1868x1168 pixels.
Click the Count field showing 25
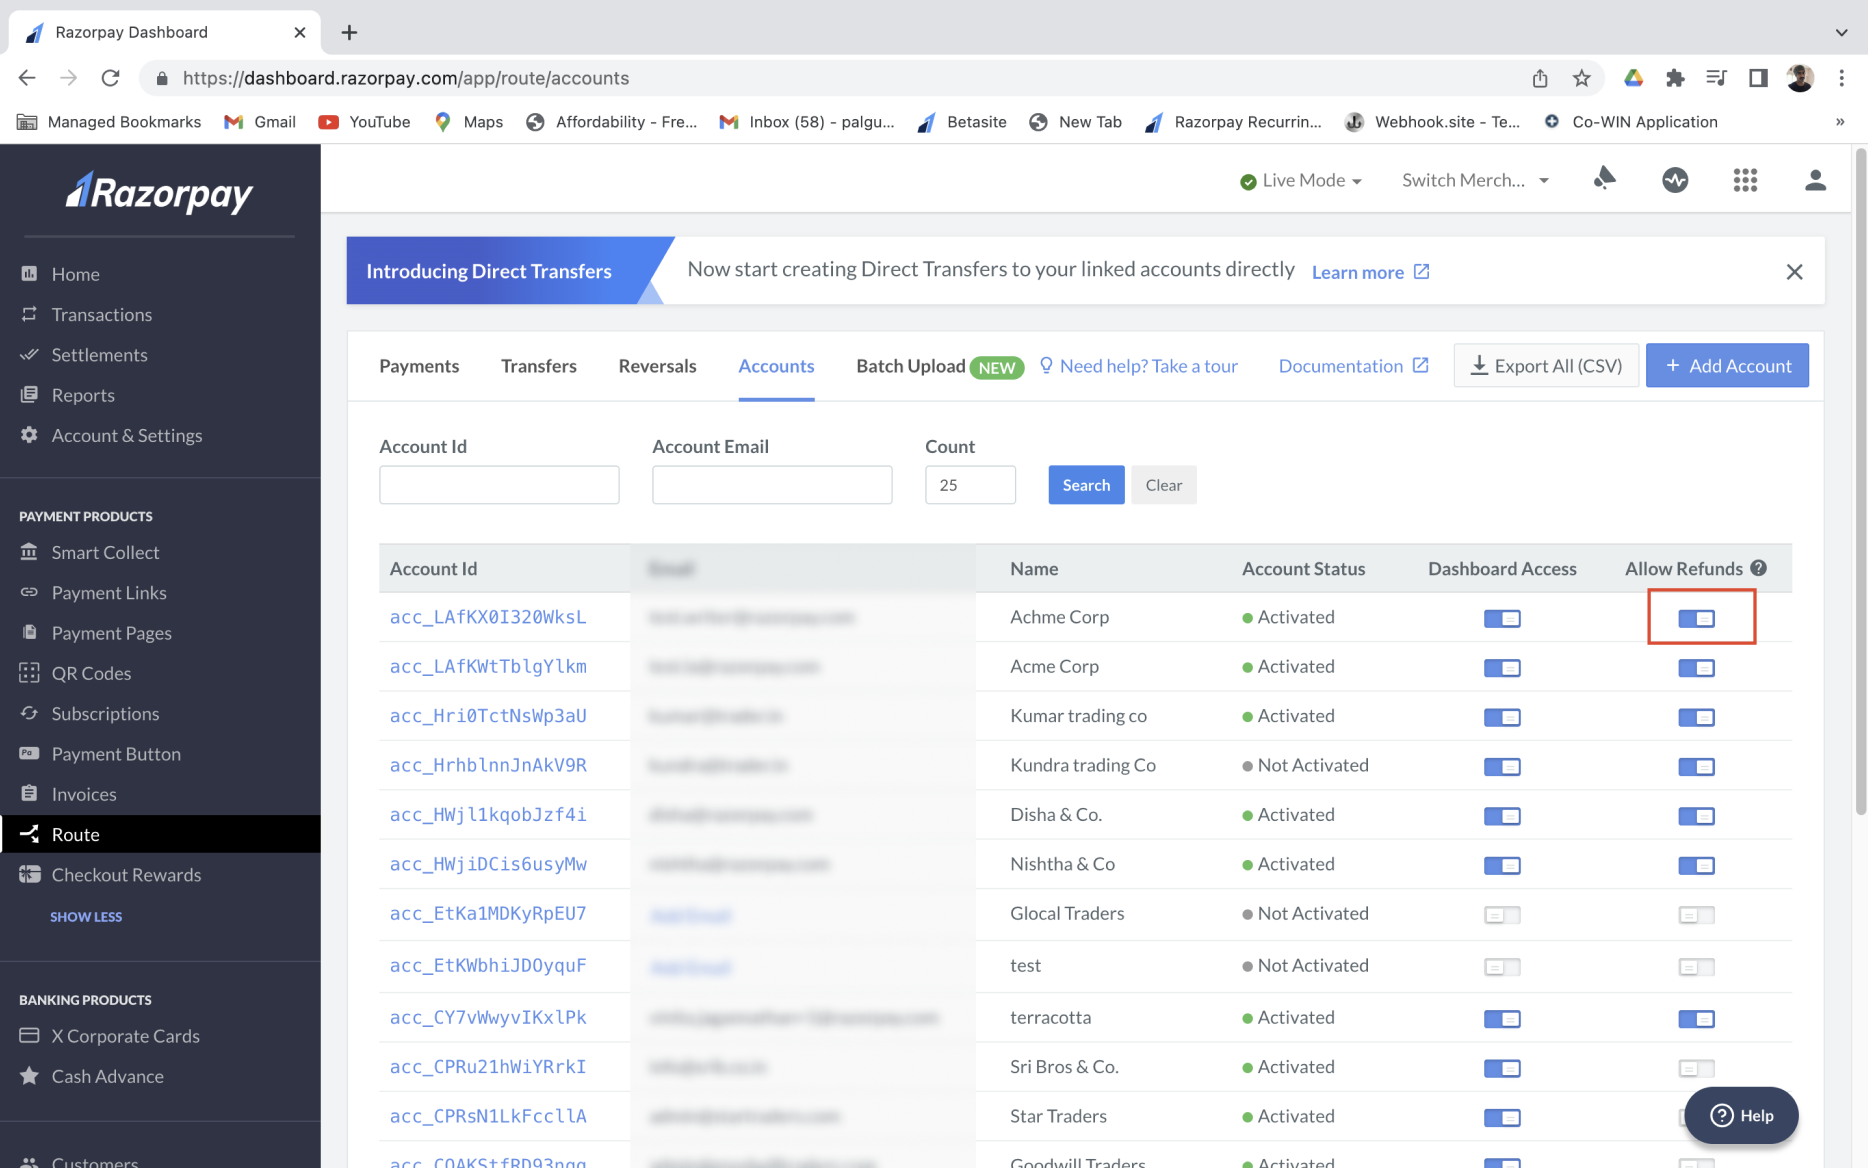[x=970, y=485]
